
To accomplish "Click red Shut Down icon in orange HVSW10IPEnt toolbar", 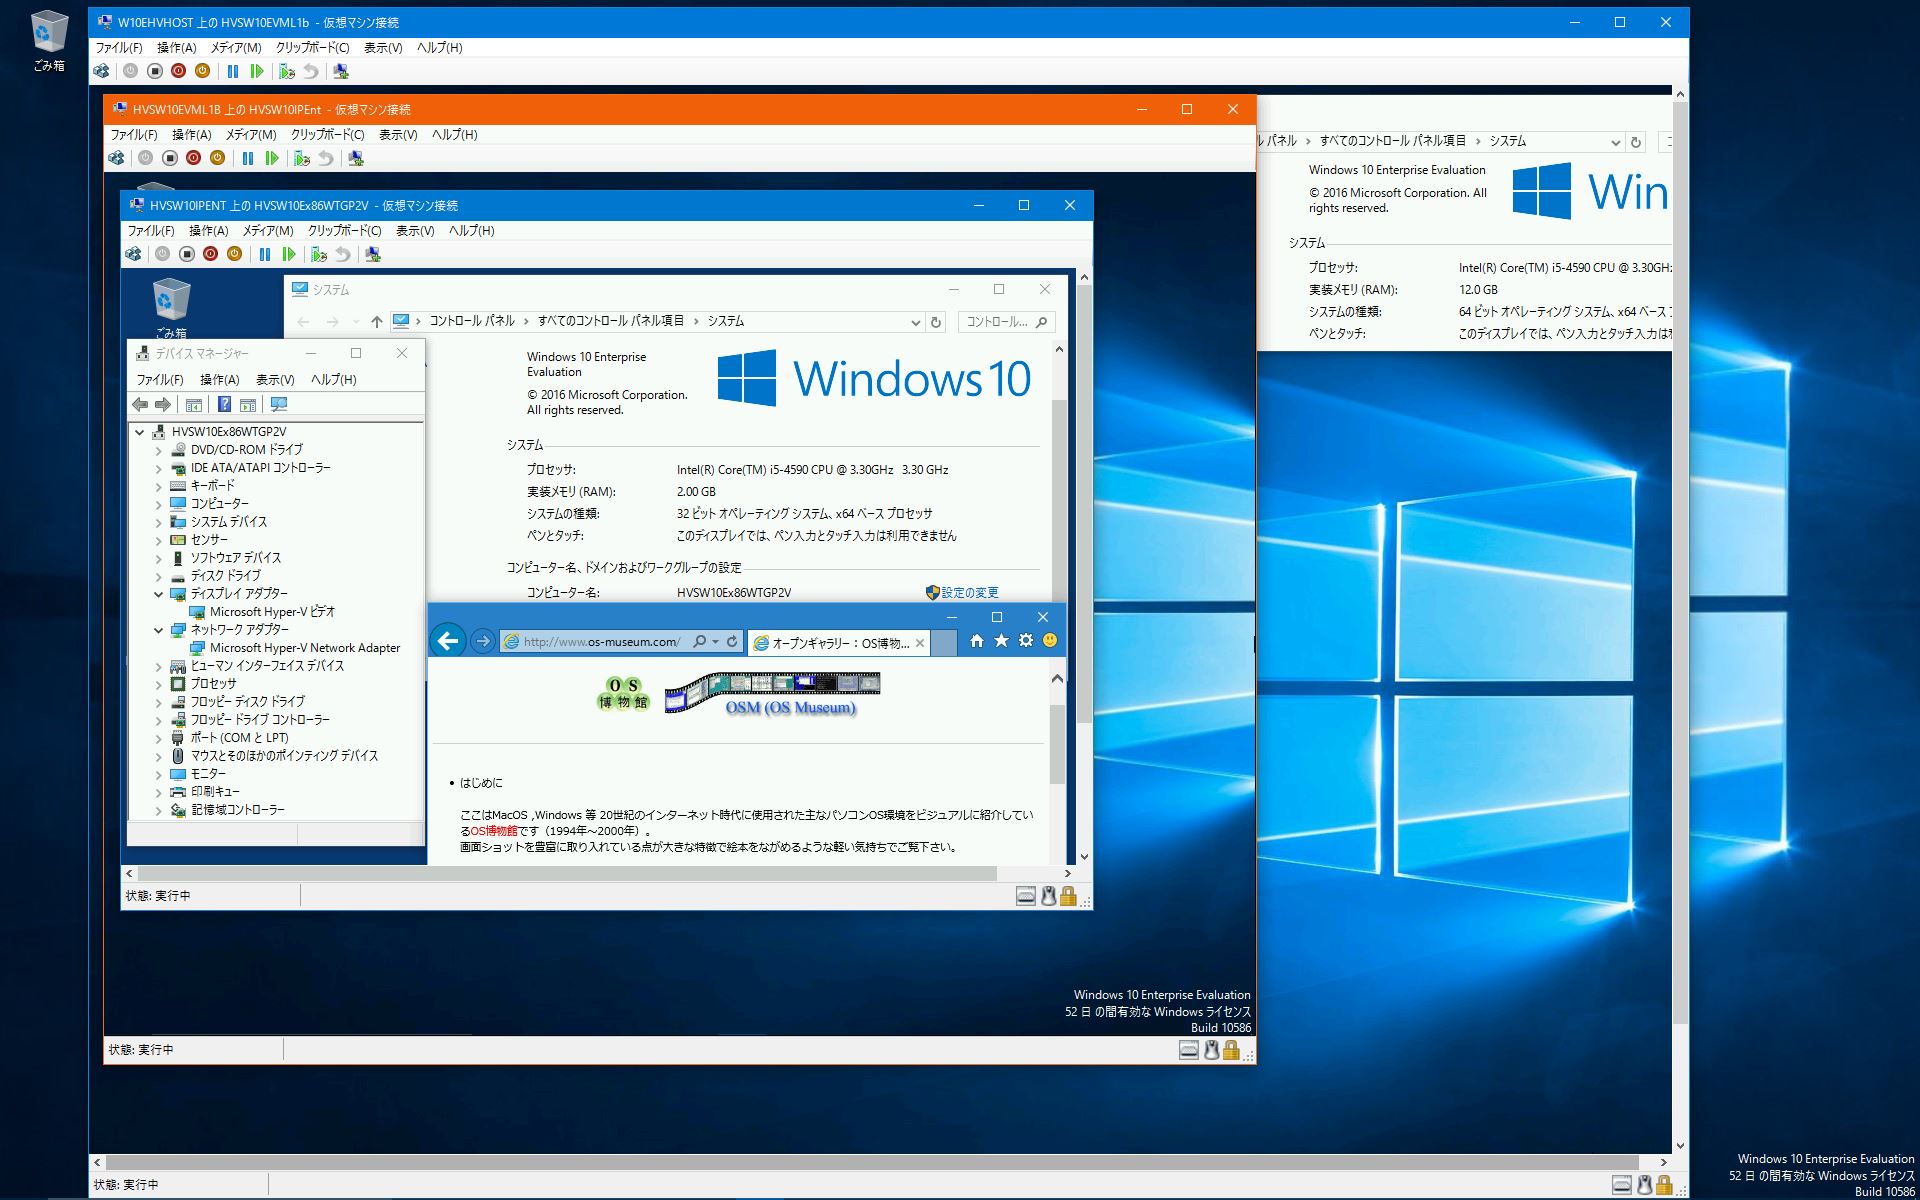I will pyautogui.click(x=193, y=158).
